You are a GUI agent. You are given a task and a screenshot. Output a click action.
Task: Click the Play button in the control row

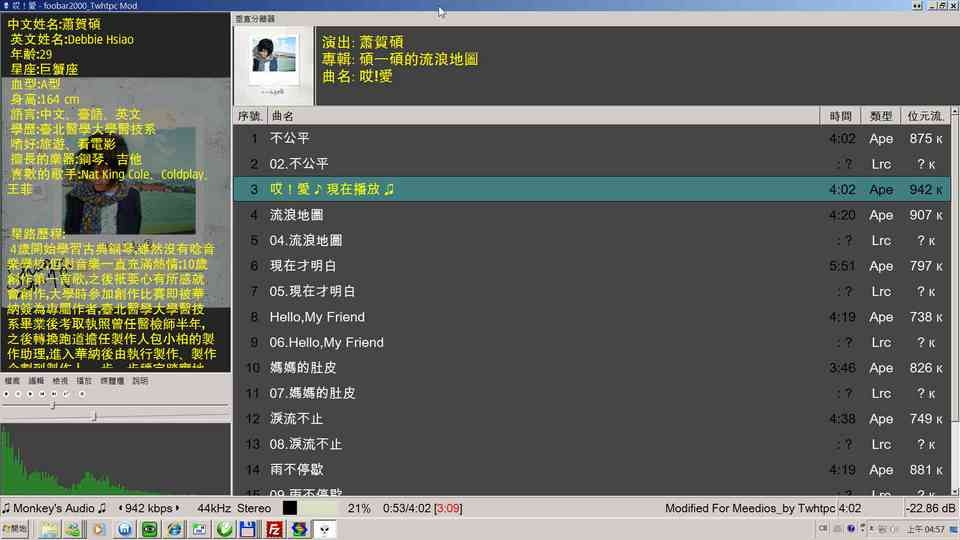(30, 394)
